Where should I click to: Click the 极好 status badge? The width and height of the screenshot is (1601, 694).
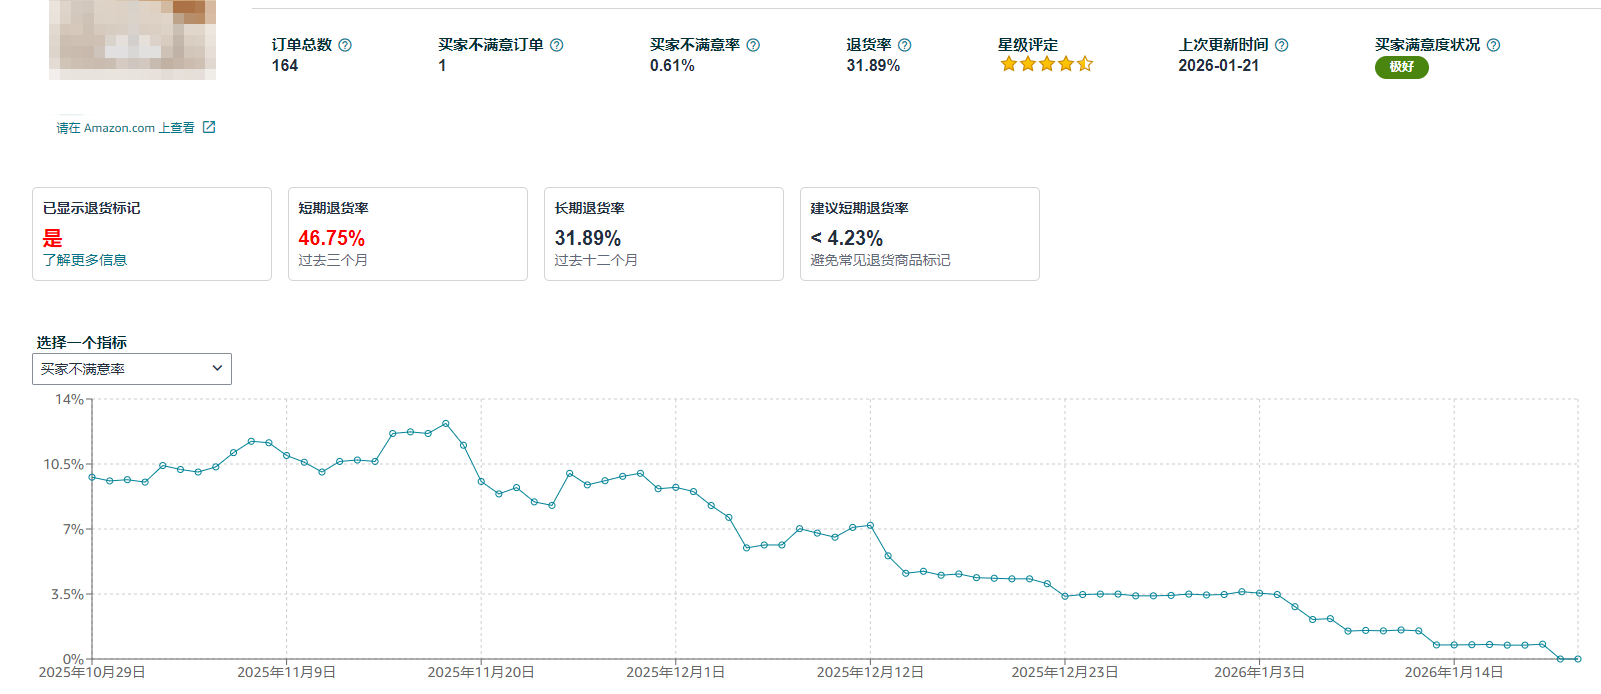[1401, 67]
